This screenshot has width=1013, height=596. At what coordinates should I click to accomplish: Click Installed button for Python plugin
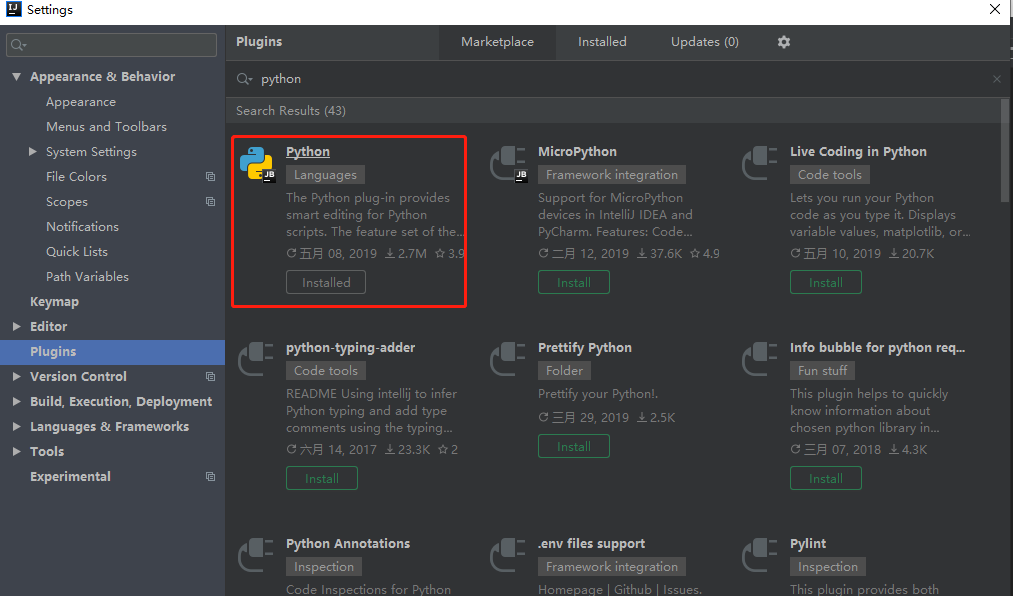(x=326, y=283)
